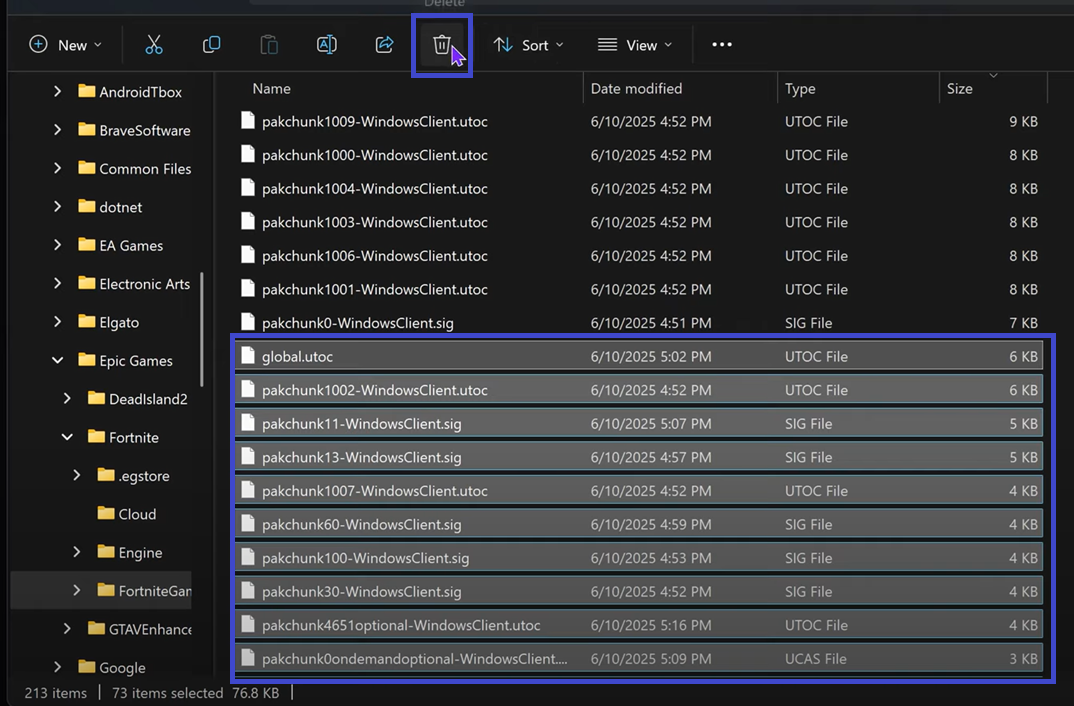This screenshot has height=706, width=1074.
Task: Select the DeadIsland2 folder in the sidebar
Action: (146, 398)
